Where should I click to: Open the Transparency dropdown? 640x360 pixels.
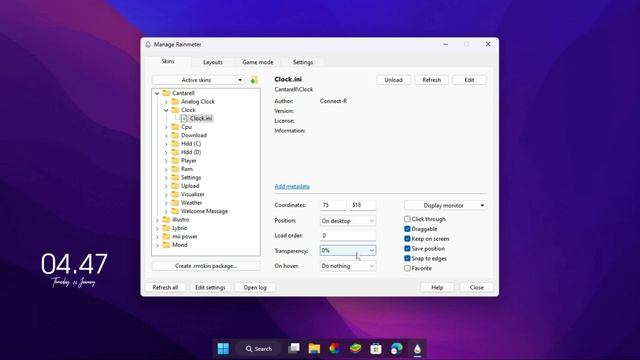tap(348, 251)
